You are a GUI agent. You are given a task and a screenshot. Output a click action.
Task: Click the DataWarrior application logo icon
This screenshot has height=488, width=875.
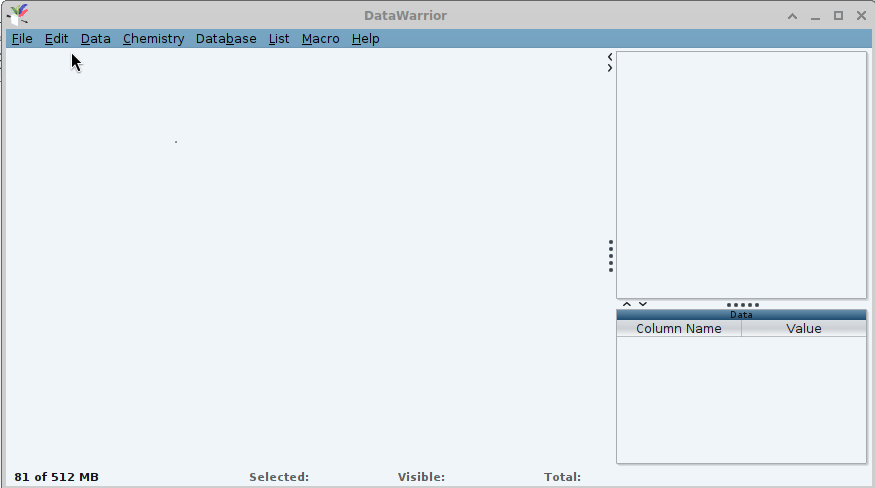(18, 15)
